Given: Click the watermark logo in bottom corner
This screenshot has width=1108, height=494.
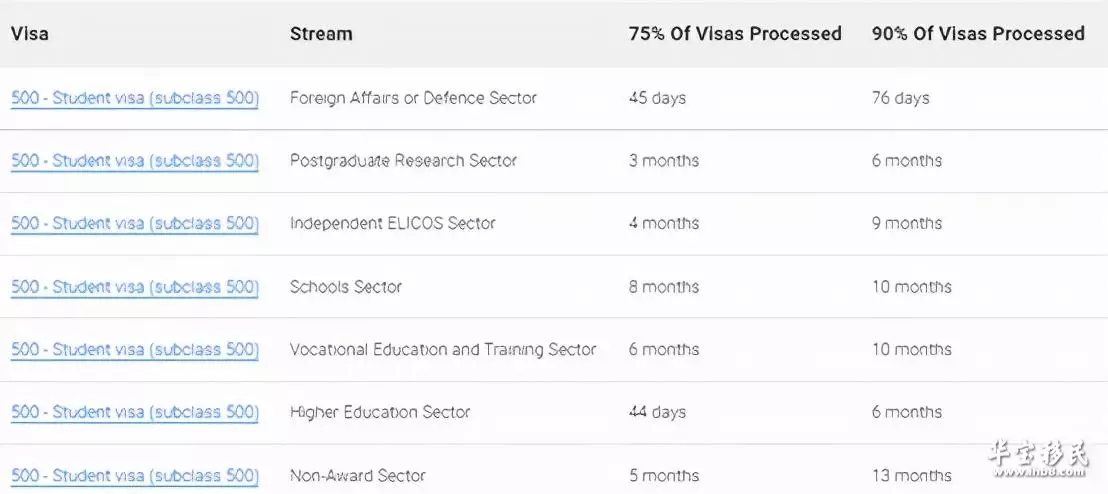Looking at the screenshot, I should [x=1039, y=459].
